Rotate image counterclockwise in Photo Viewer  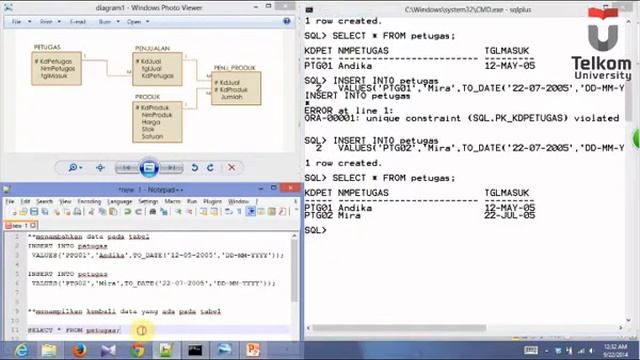[195, 168]
